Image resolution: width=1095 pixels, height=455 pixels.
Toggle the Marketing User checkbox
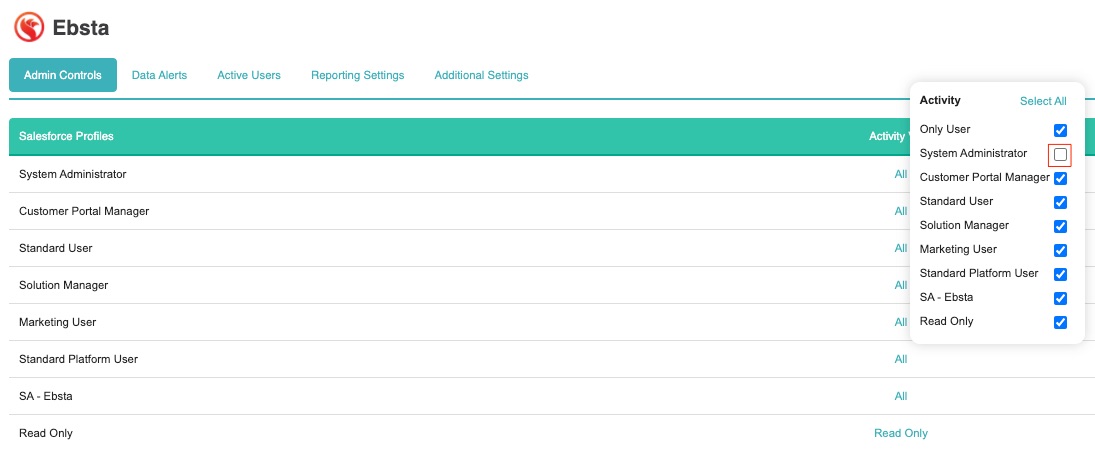[x=1060, y=250]
